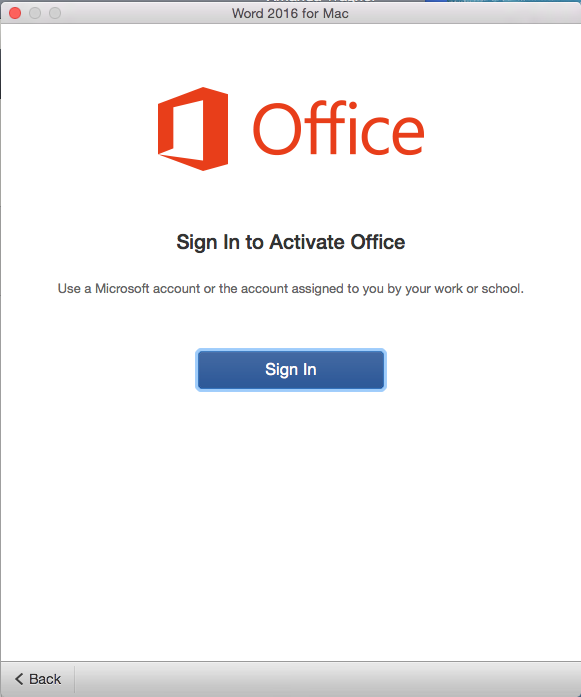The width and height of the screenshot is (581, 697).
Task: Go back using the Back button
Action: tap(38, 679)
